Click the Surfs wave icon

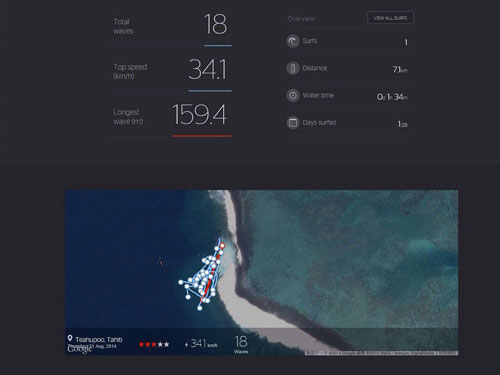pyautogui.click(x=293, y=41)
